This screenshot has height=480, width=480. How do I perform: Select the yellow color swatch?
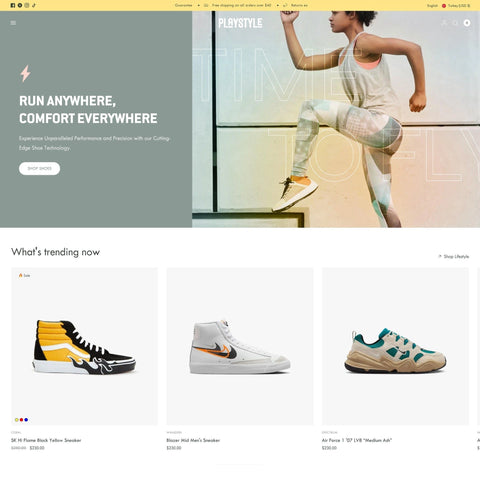pyautogui.click(x=17, y=420)
